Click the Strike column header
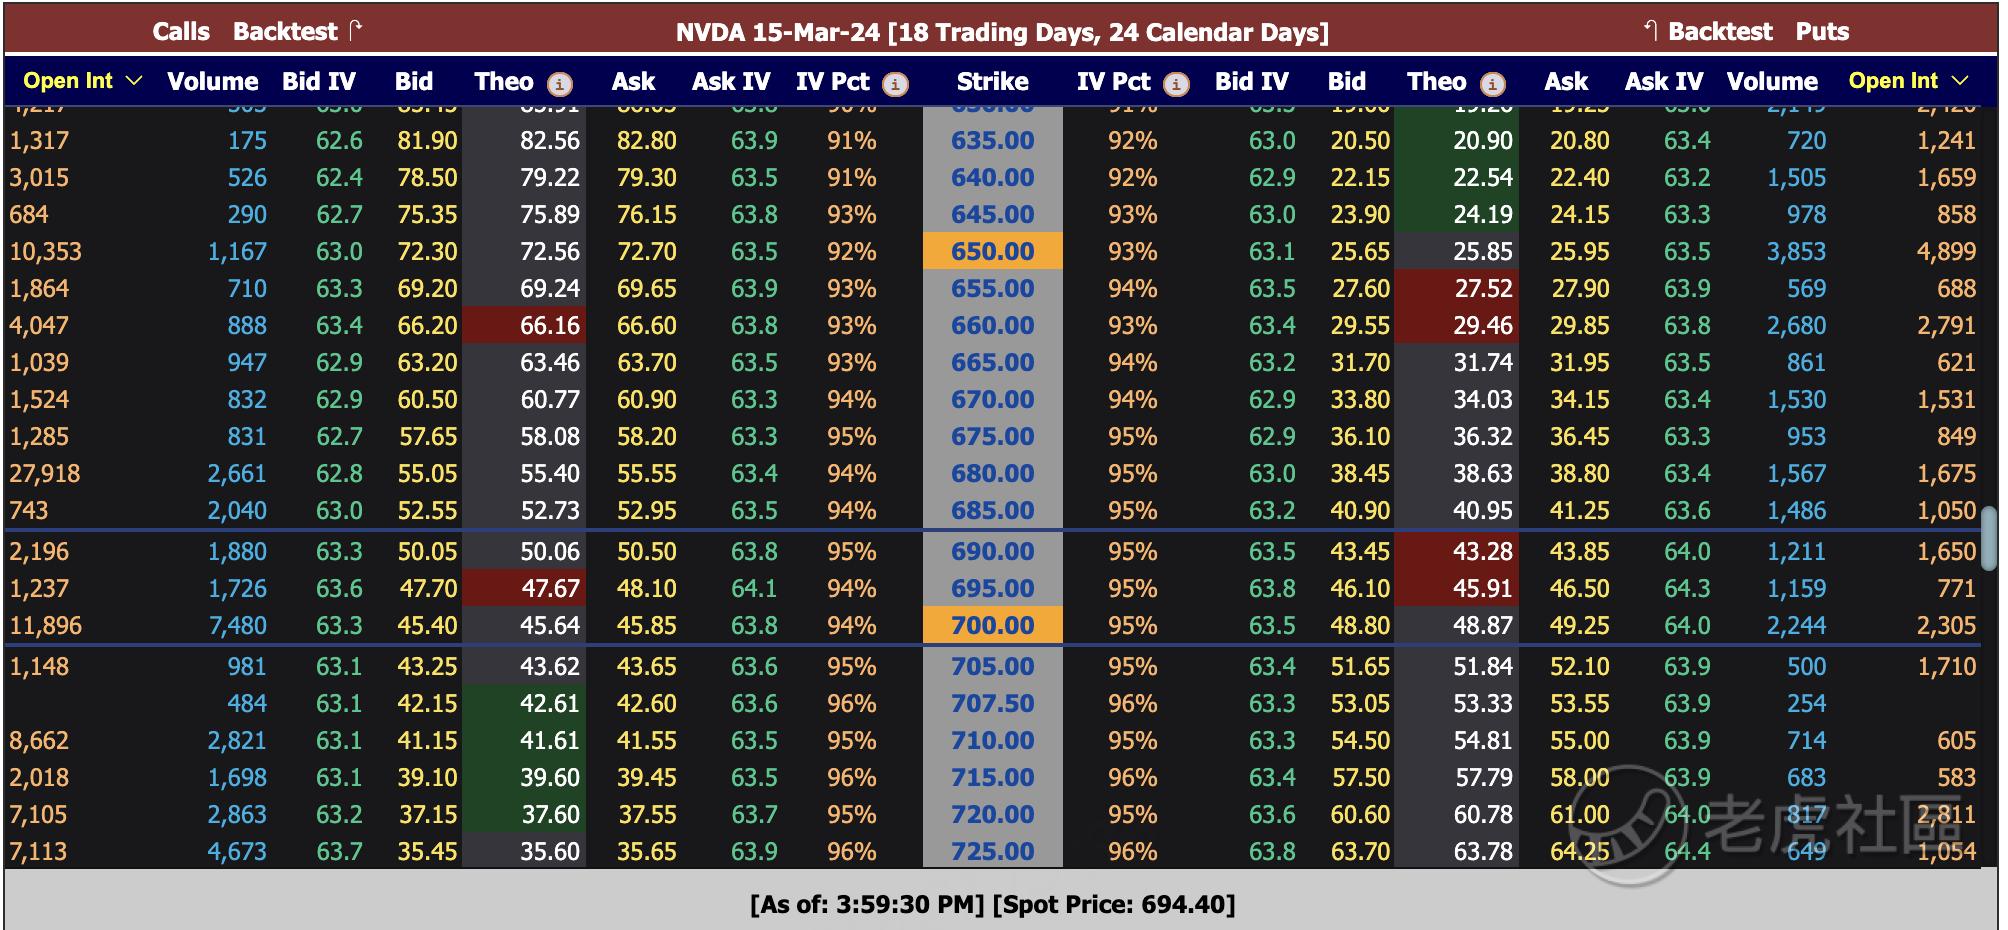The height and width of the screenshot is (930, 2008). click(x=993, y=82)
